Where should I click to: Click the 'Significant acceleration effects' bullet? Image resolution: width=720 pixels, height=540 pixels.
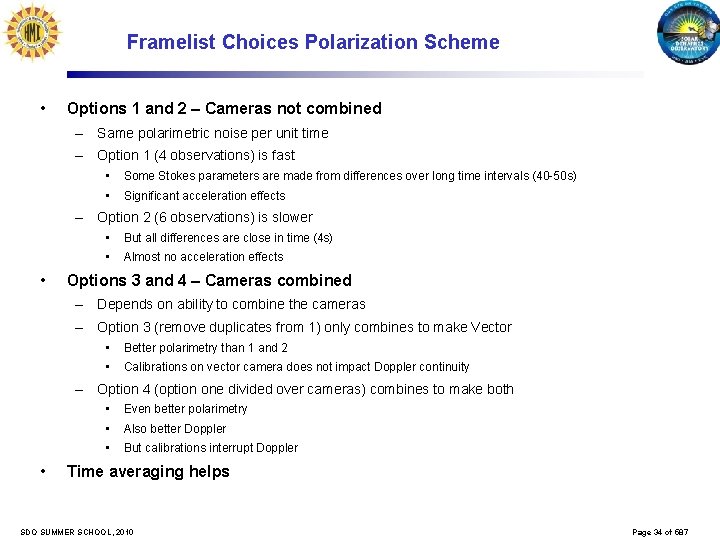click(204, 196)
